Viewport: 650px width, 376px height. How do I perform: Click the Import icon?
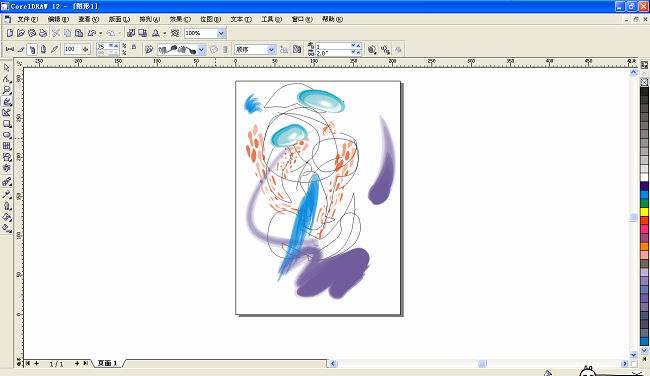click(x=131, y=33)
